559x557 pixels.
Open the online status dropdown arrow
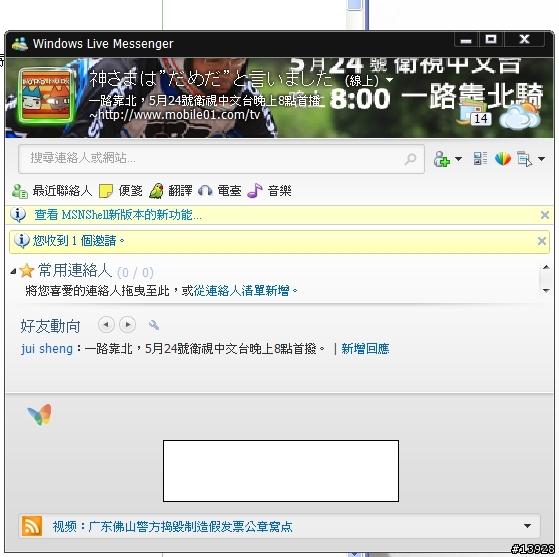390,80
